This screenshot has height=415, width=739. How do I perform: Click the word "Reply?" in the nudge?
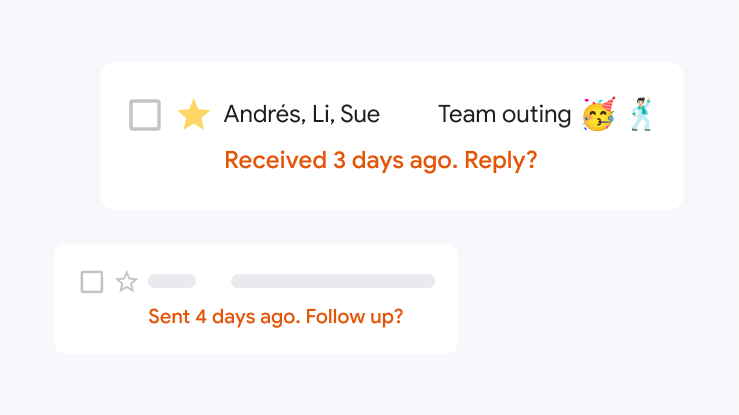[501, 160]
